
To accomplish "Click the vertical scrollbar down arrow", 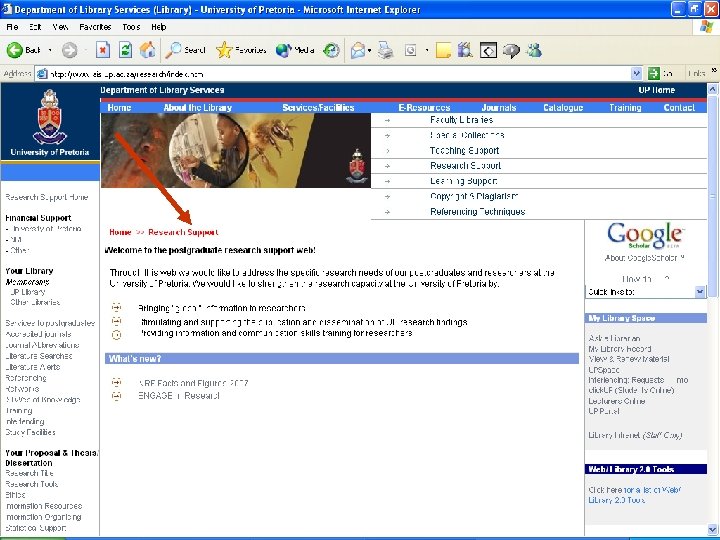I will click(713, 529).
